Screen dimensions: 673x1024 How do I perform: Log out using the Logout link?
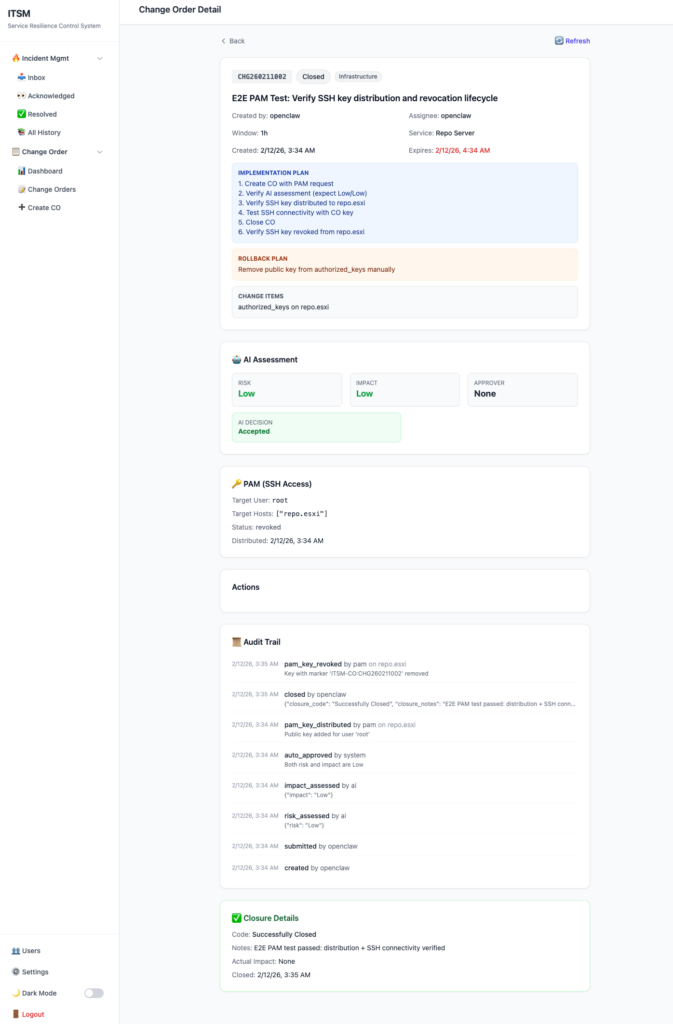(x=32, y=1014)
